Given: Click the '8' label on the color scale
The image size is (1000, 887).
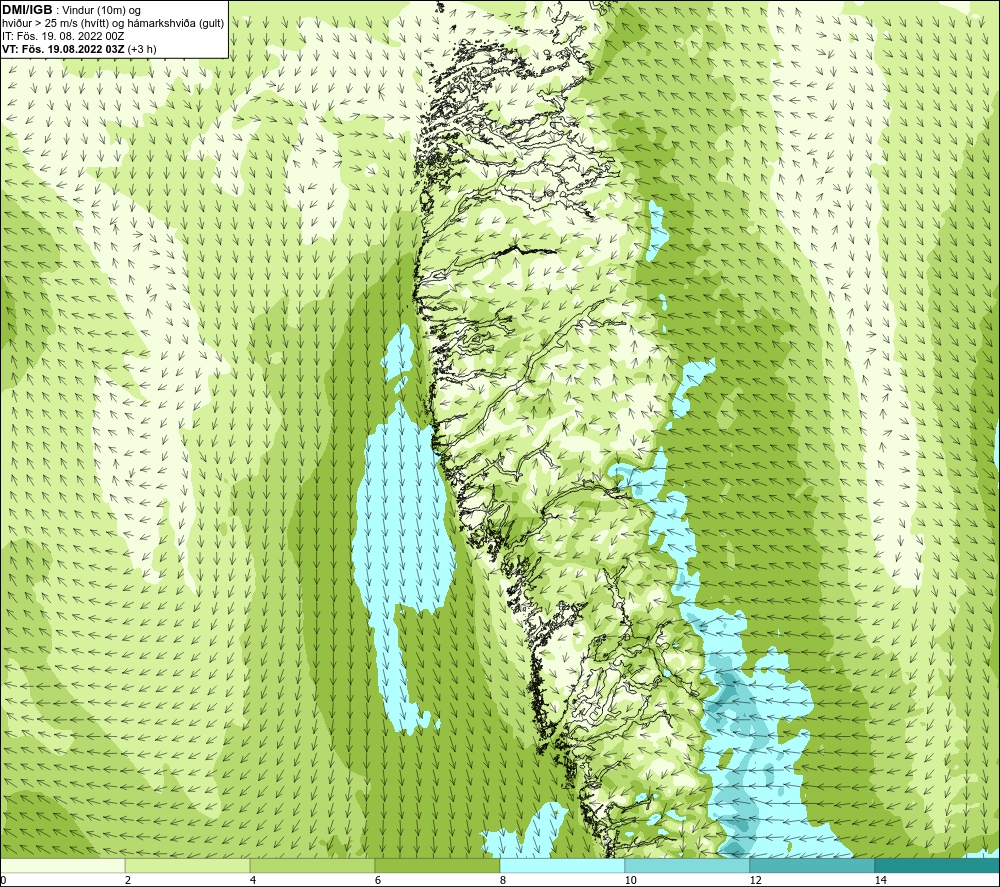Looking at the screenshot, I should (503, 880).
